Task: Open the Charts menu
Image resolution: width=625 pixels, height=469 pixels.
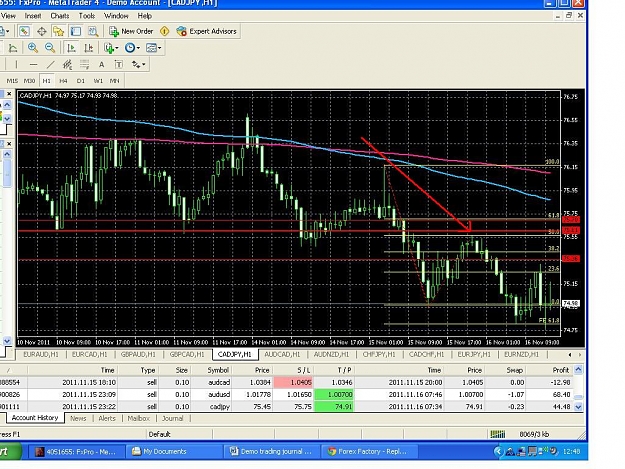Action: (x=60, y=16)
